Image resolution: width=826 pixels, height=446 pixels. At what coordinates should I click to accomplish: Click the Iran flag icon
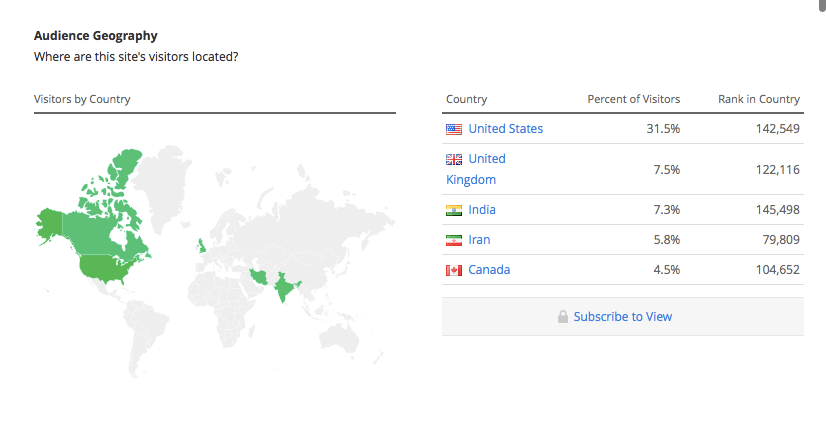coord(454,240)
